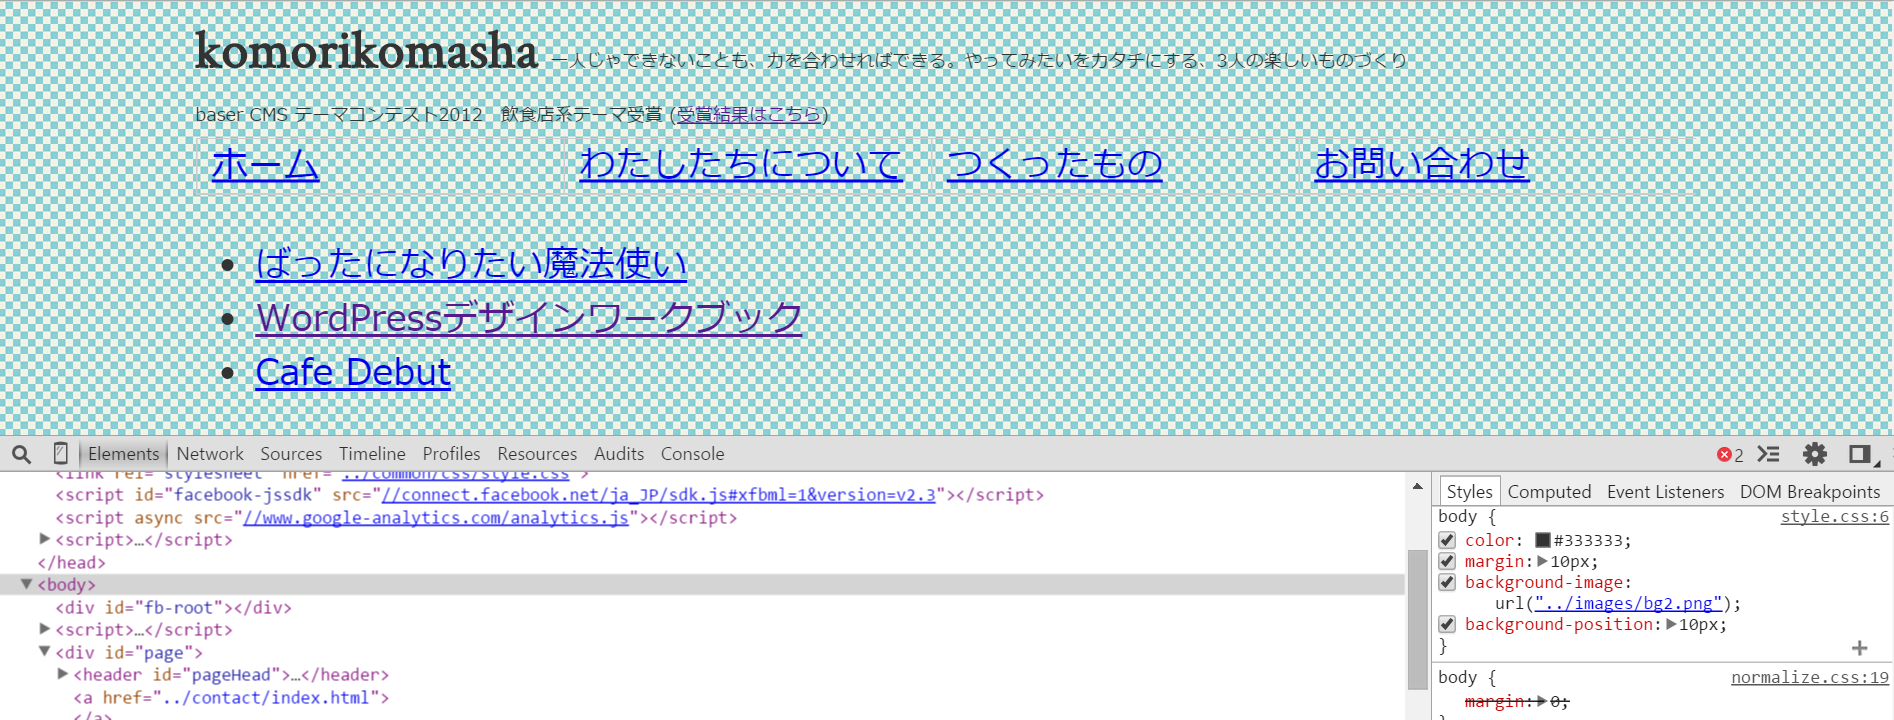
Task: Click the red error count indicator
Action: (x=1730, y=455)
